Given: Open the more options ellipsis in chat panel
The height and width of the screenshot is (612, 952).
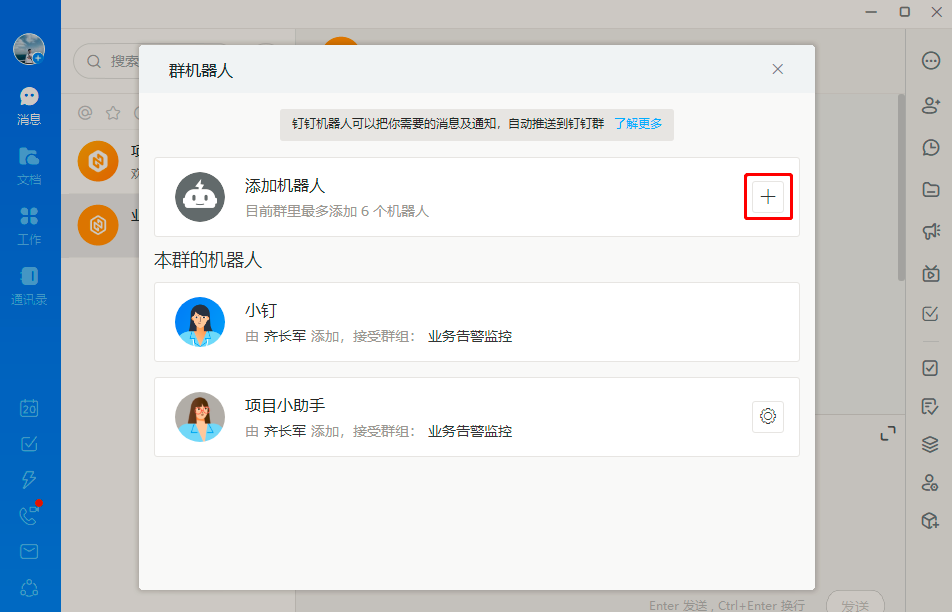Looking at the screenshot, I should [x=931, y=61].
